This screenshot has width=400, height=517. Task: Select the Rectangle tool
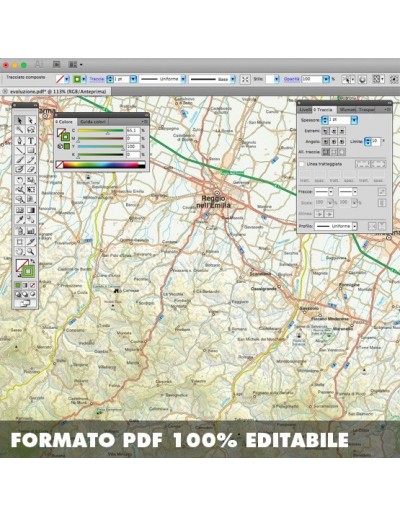(31, 150)
